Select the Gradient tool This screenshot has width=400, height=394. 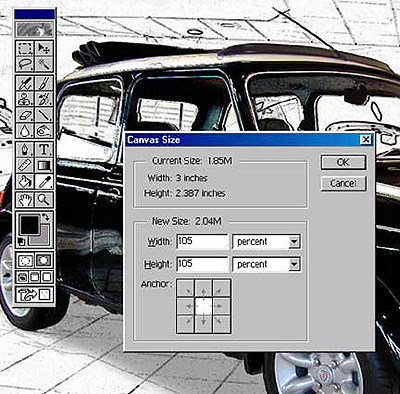pos(44,165)
